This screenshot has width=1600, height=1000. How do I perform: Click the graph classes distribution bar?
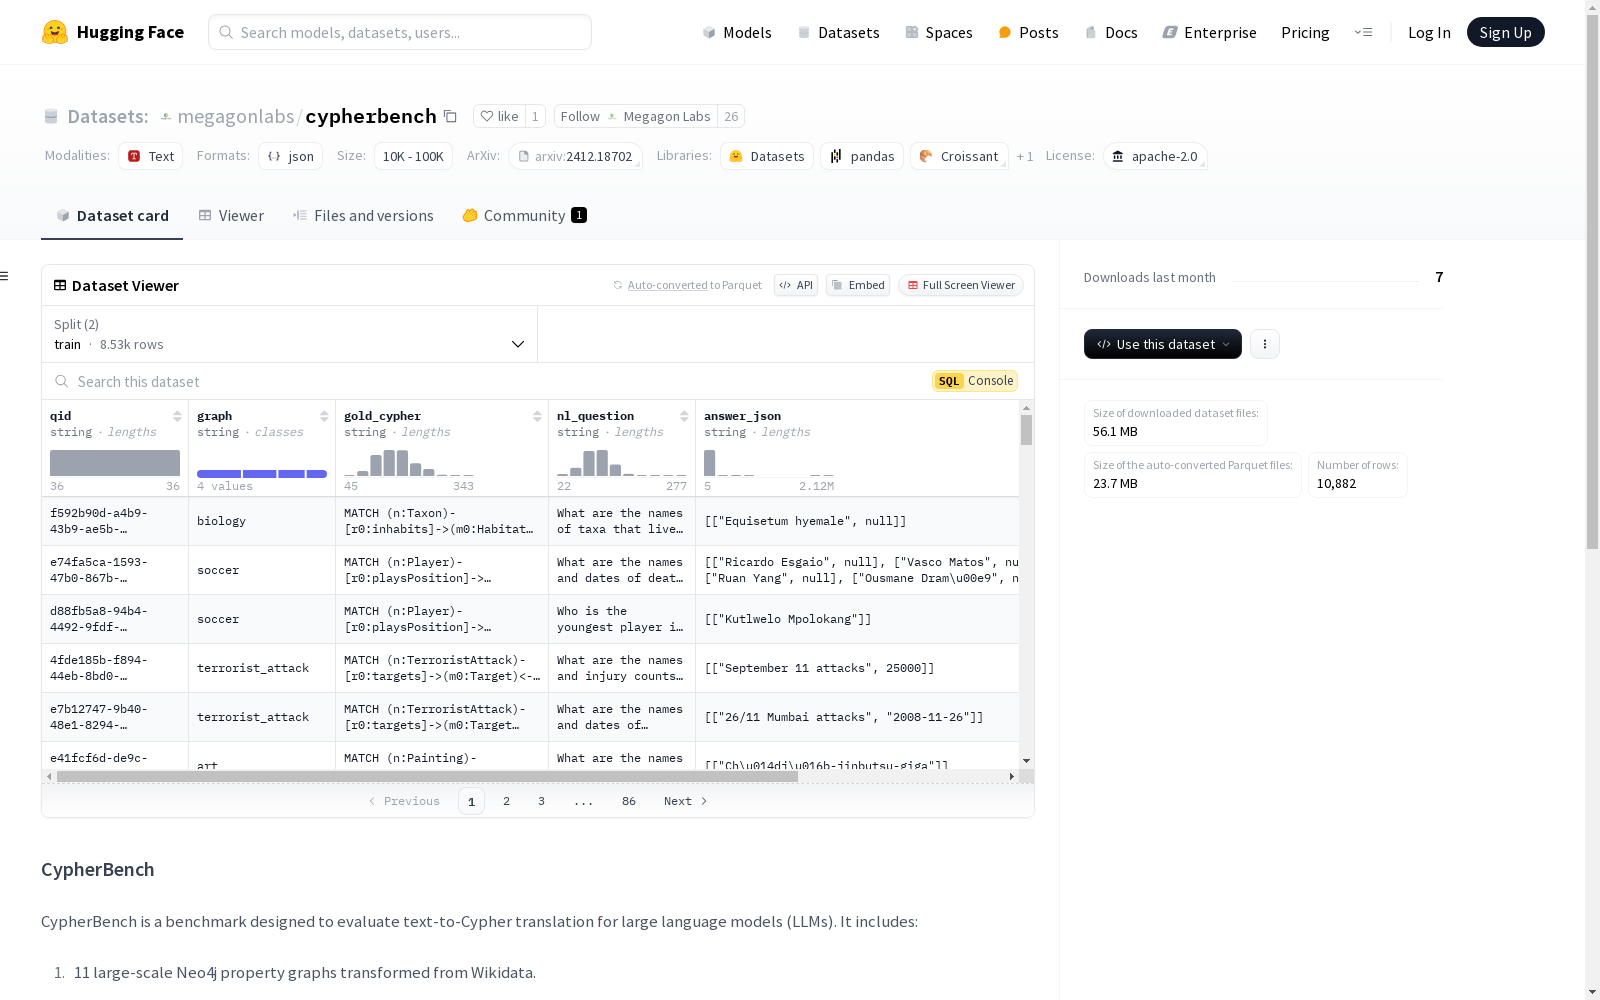(x=262, y=474)
